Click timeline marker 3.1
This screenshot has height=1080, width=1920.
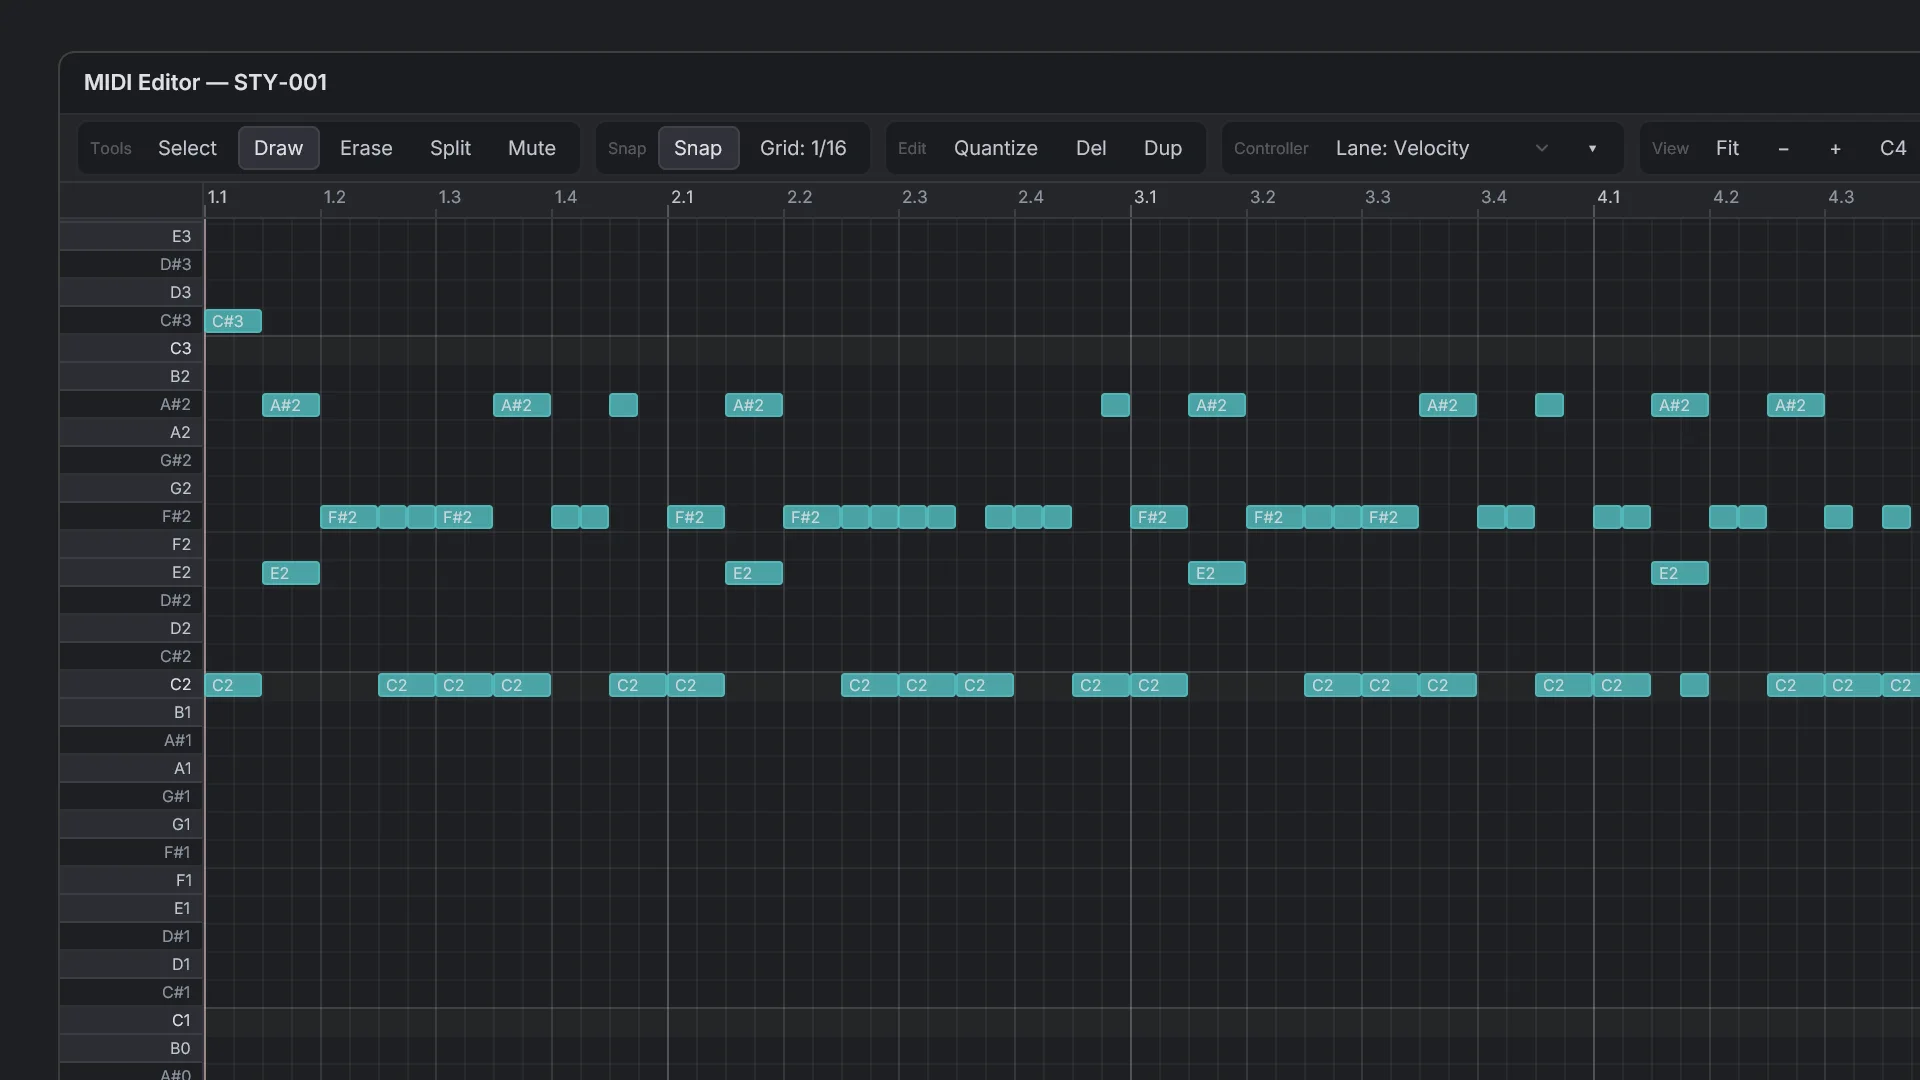pos(1145,197)
